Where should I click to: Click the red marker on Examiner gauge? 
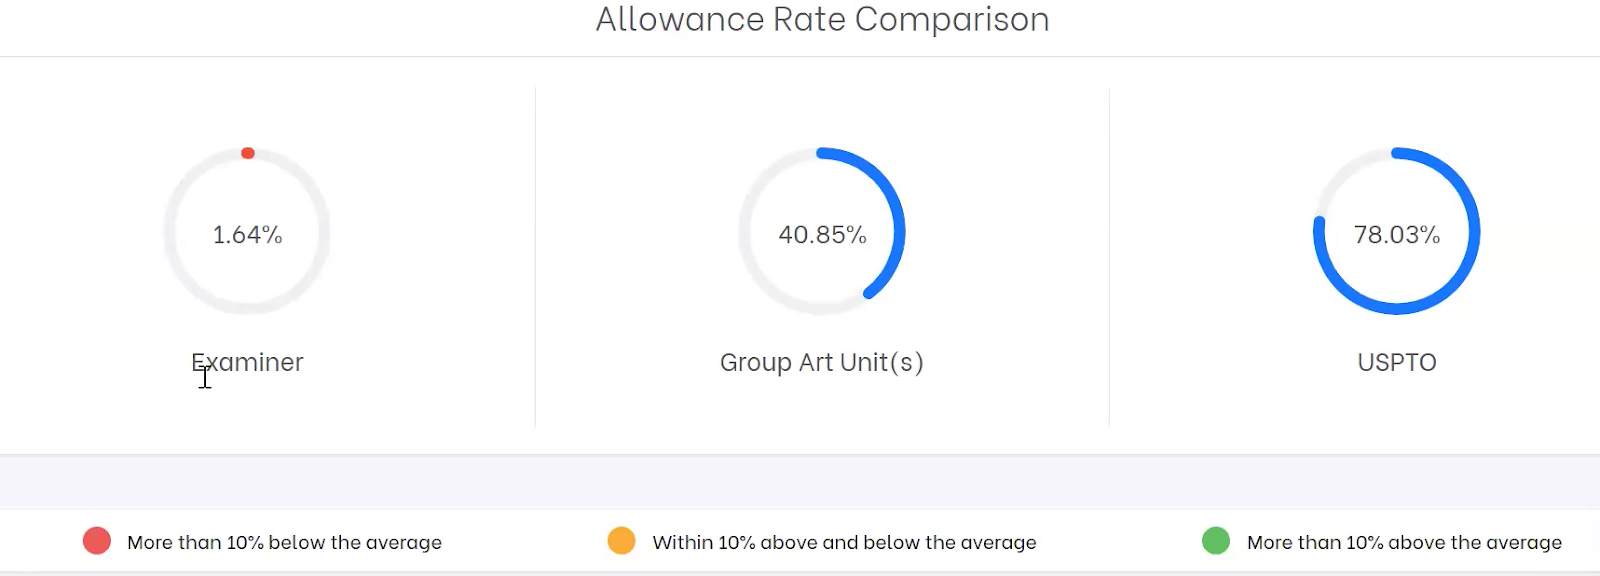click(248, 153)
